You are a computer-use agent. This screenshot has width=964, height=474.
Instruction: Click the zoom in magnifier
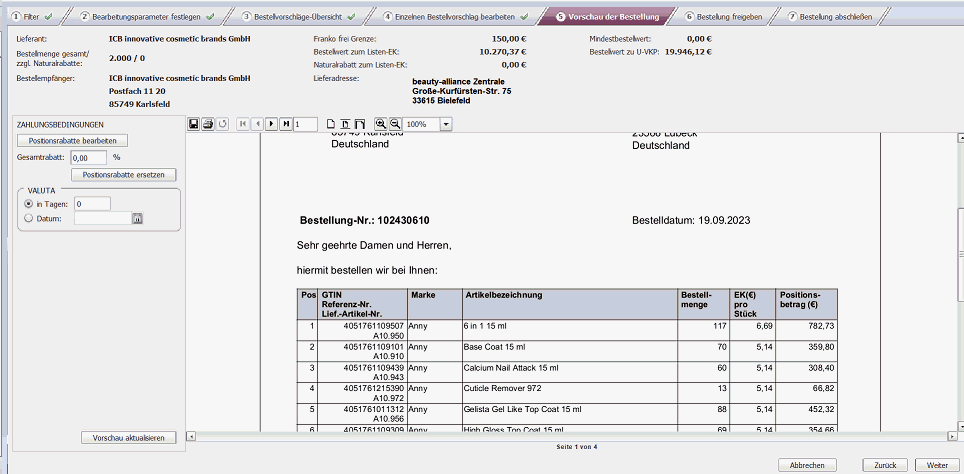click(381, 124)
